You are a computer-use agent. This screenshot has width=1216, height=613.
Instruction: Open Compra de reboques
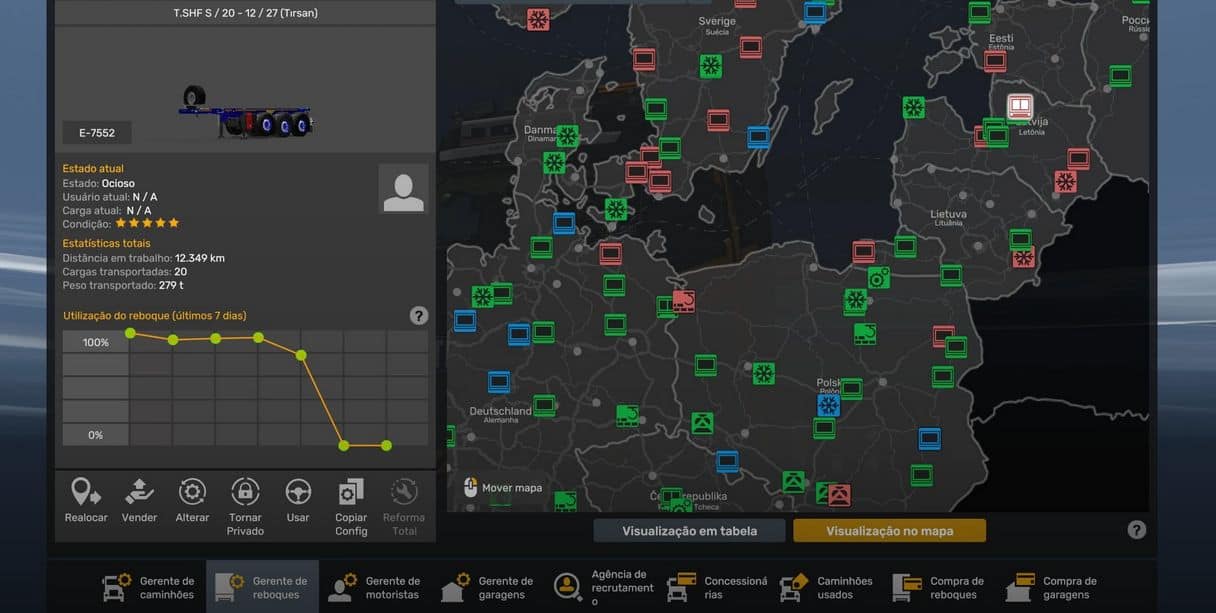(x=938, y=587)
